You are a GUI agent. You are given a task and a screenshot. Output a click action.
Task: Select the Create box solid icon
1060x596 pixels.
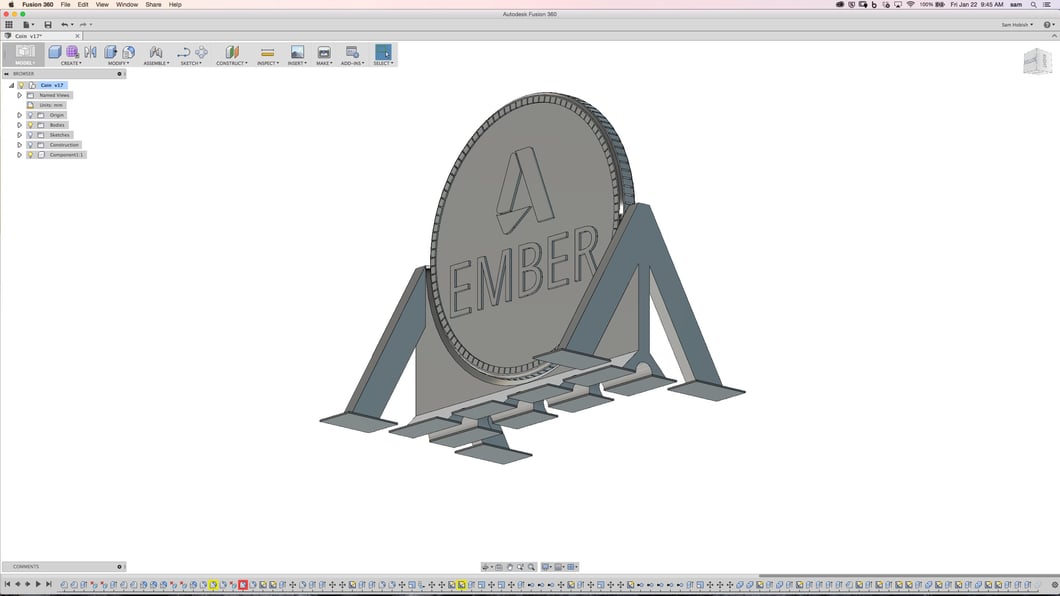(55, 52)
